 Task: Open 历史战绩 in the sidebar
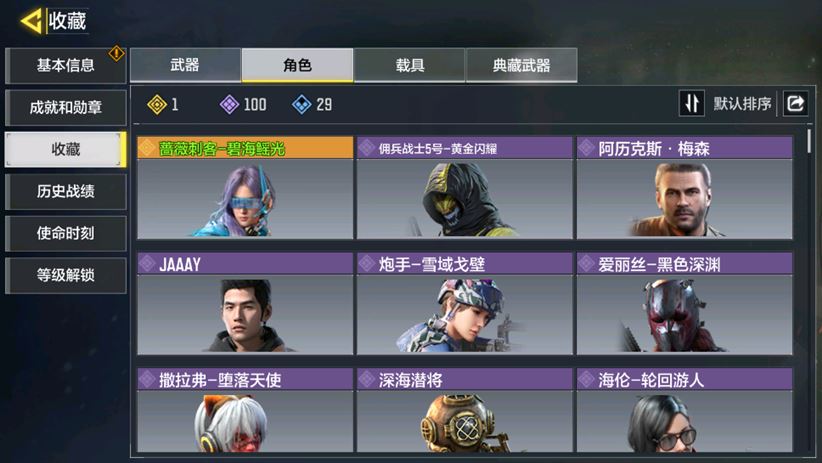(66, 191)
